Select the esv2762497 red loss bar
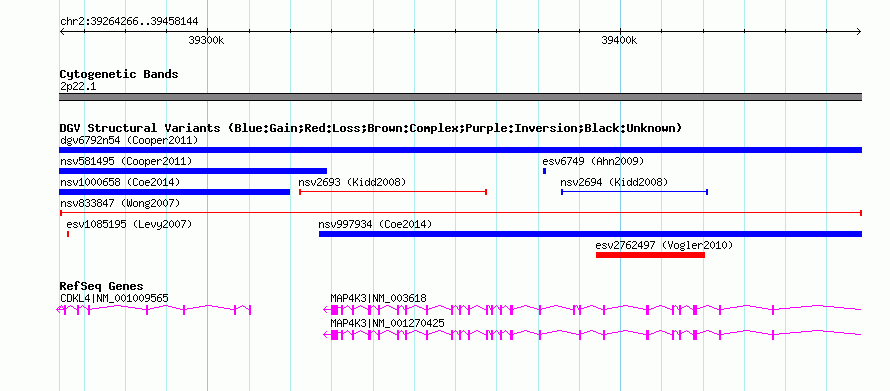Image resolution: width=890 pixels, height=391 pixels. pos(650,255)
